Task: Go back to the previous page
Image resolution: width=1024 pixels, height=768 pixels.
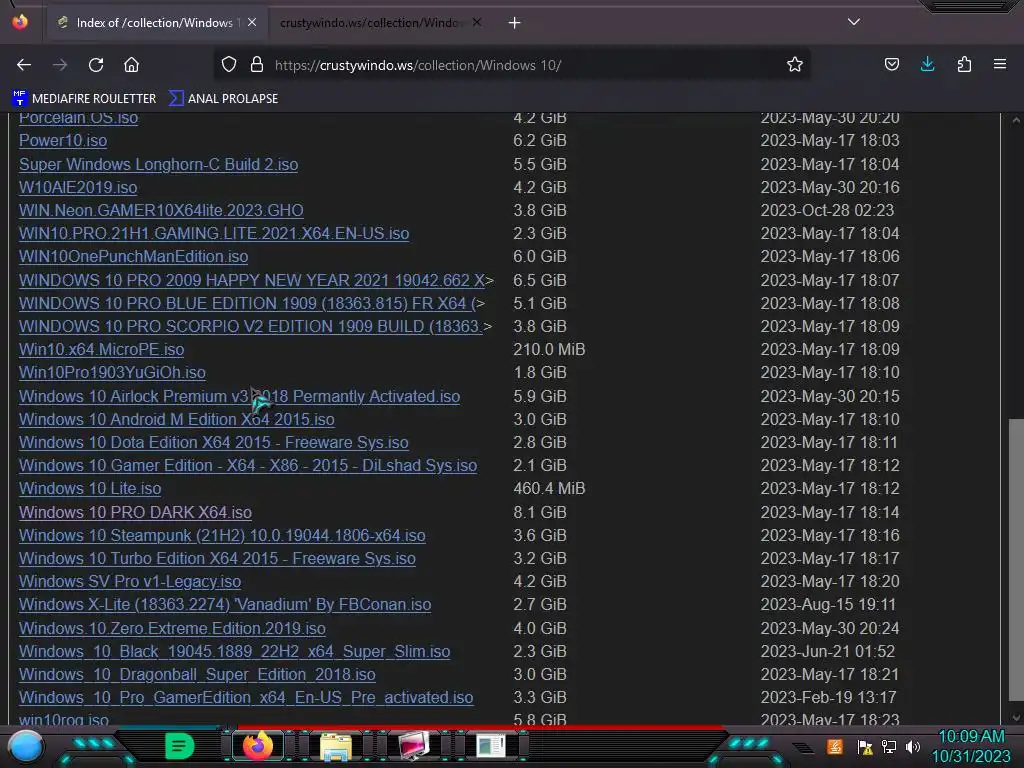Action: [x=24, y=65]
